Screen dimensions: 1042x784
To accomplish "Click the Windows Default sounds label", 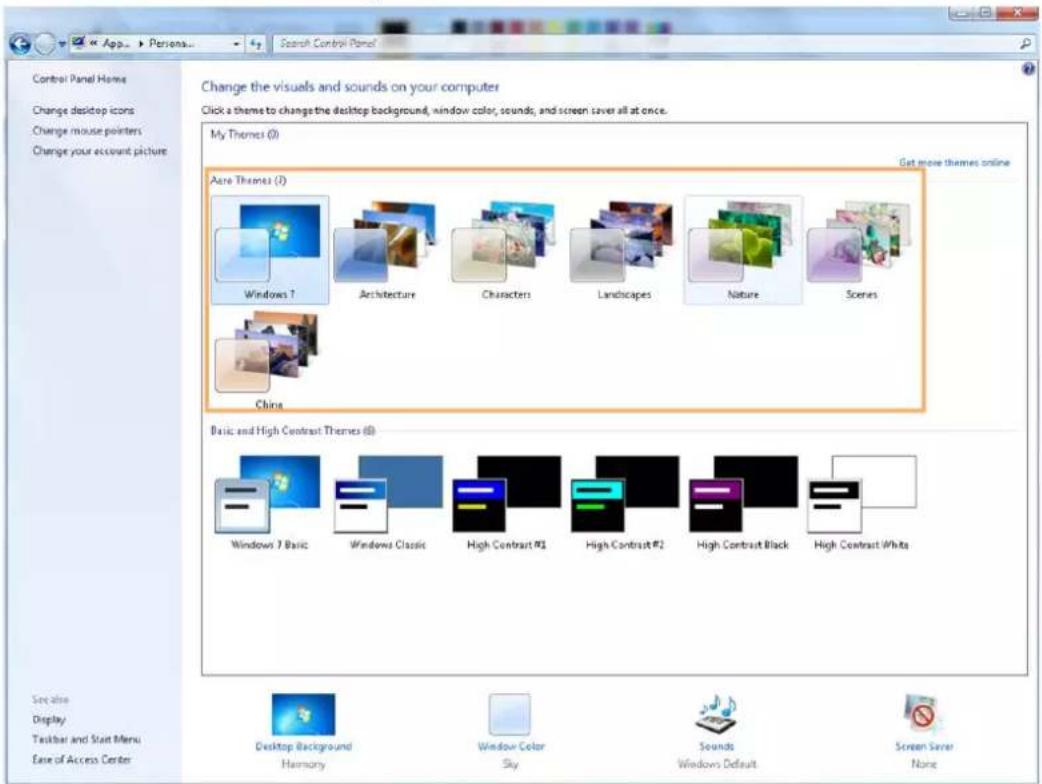I will (x=716, y=764).
